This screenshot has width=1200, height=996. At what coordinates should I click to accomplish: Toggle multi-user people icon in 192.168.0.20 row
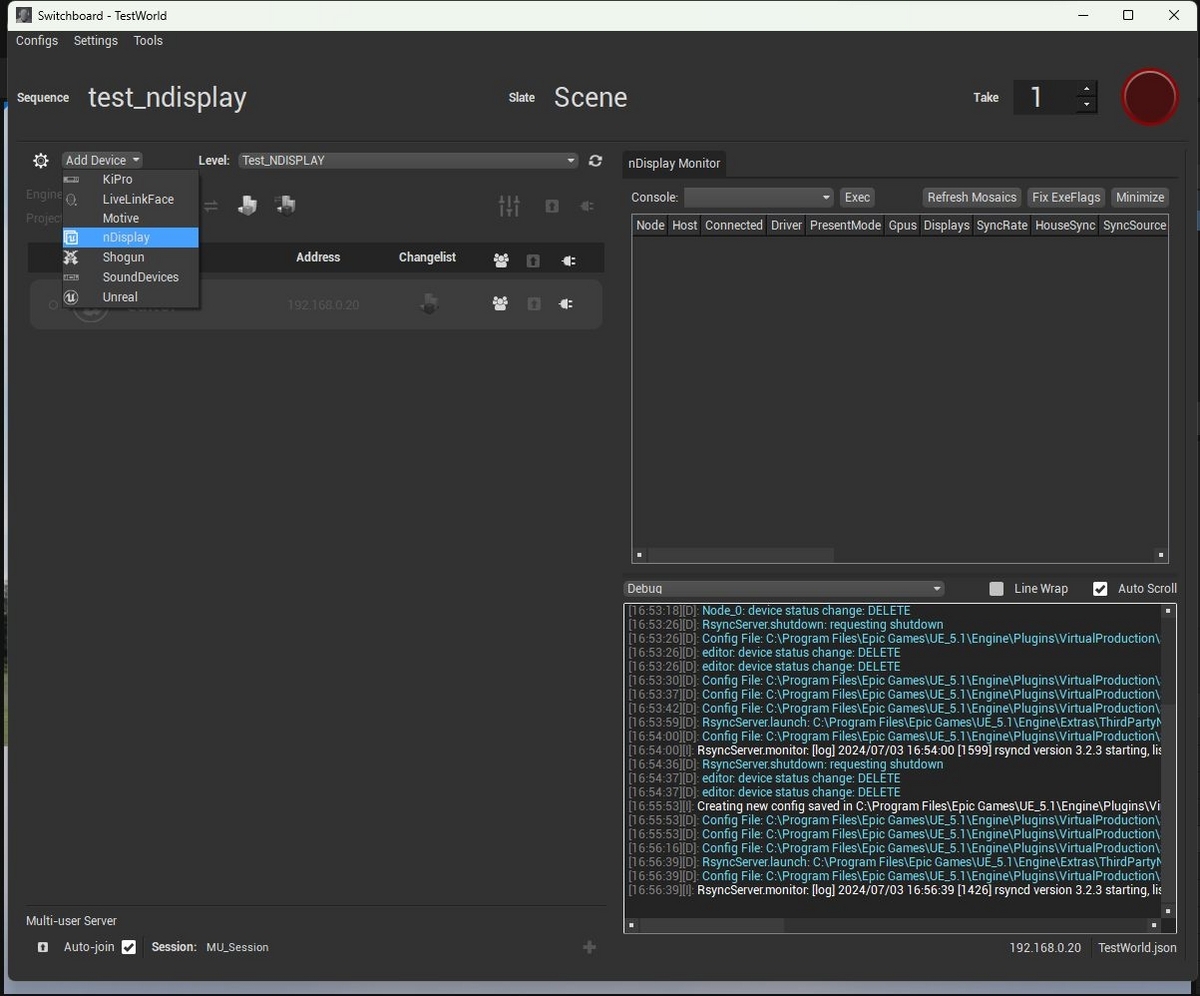500,304
